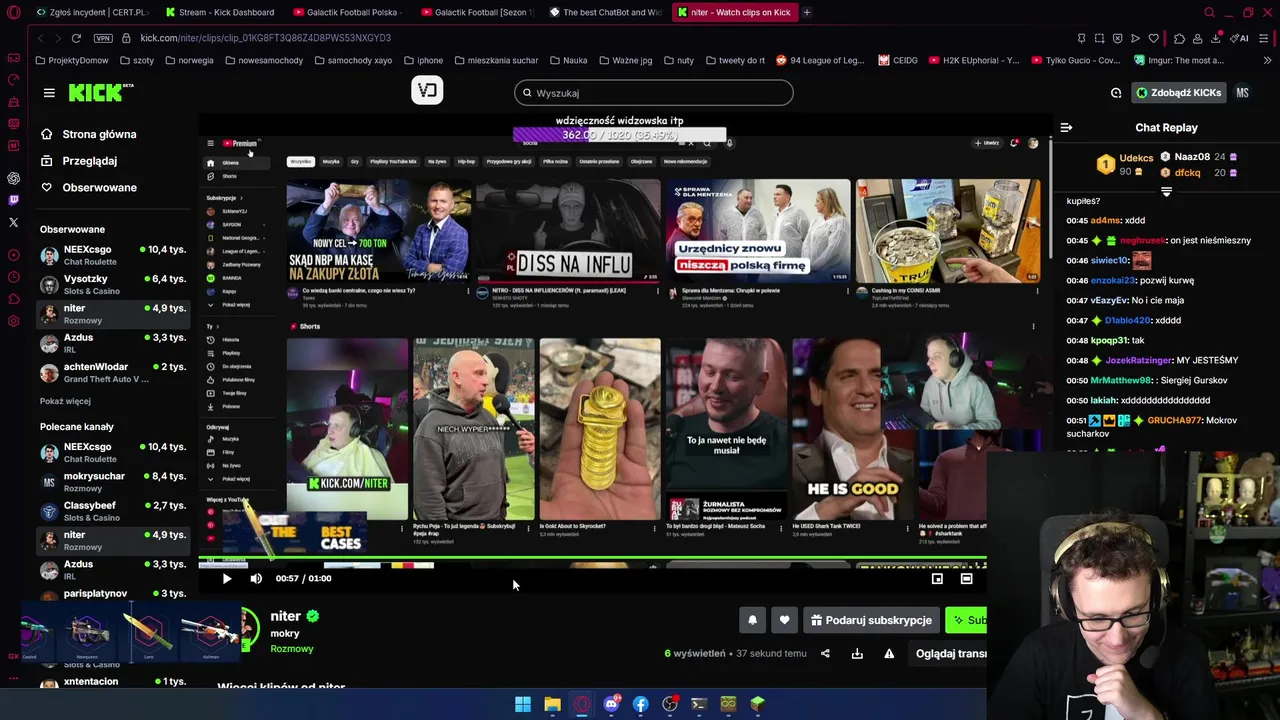
Task: Open X (Twitter) in Opera sidebar
Action: coord(13,222)
